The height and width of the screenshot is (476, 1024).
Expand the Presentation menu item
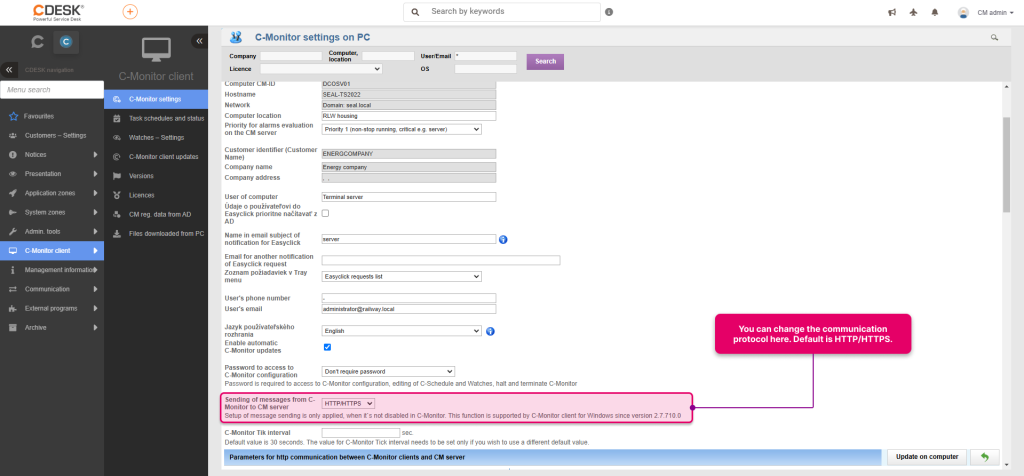[x=52, y=174]
